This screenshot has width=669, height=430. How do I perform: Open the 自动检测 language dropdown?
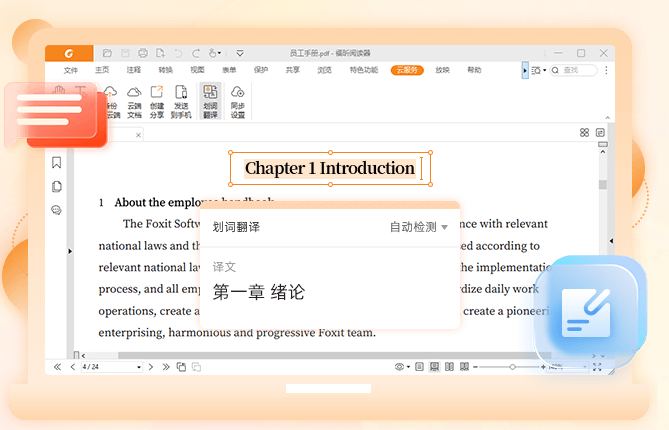pos(419,227)
